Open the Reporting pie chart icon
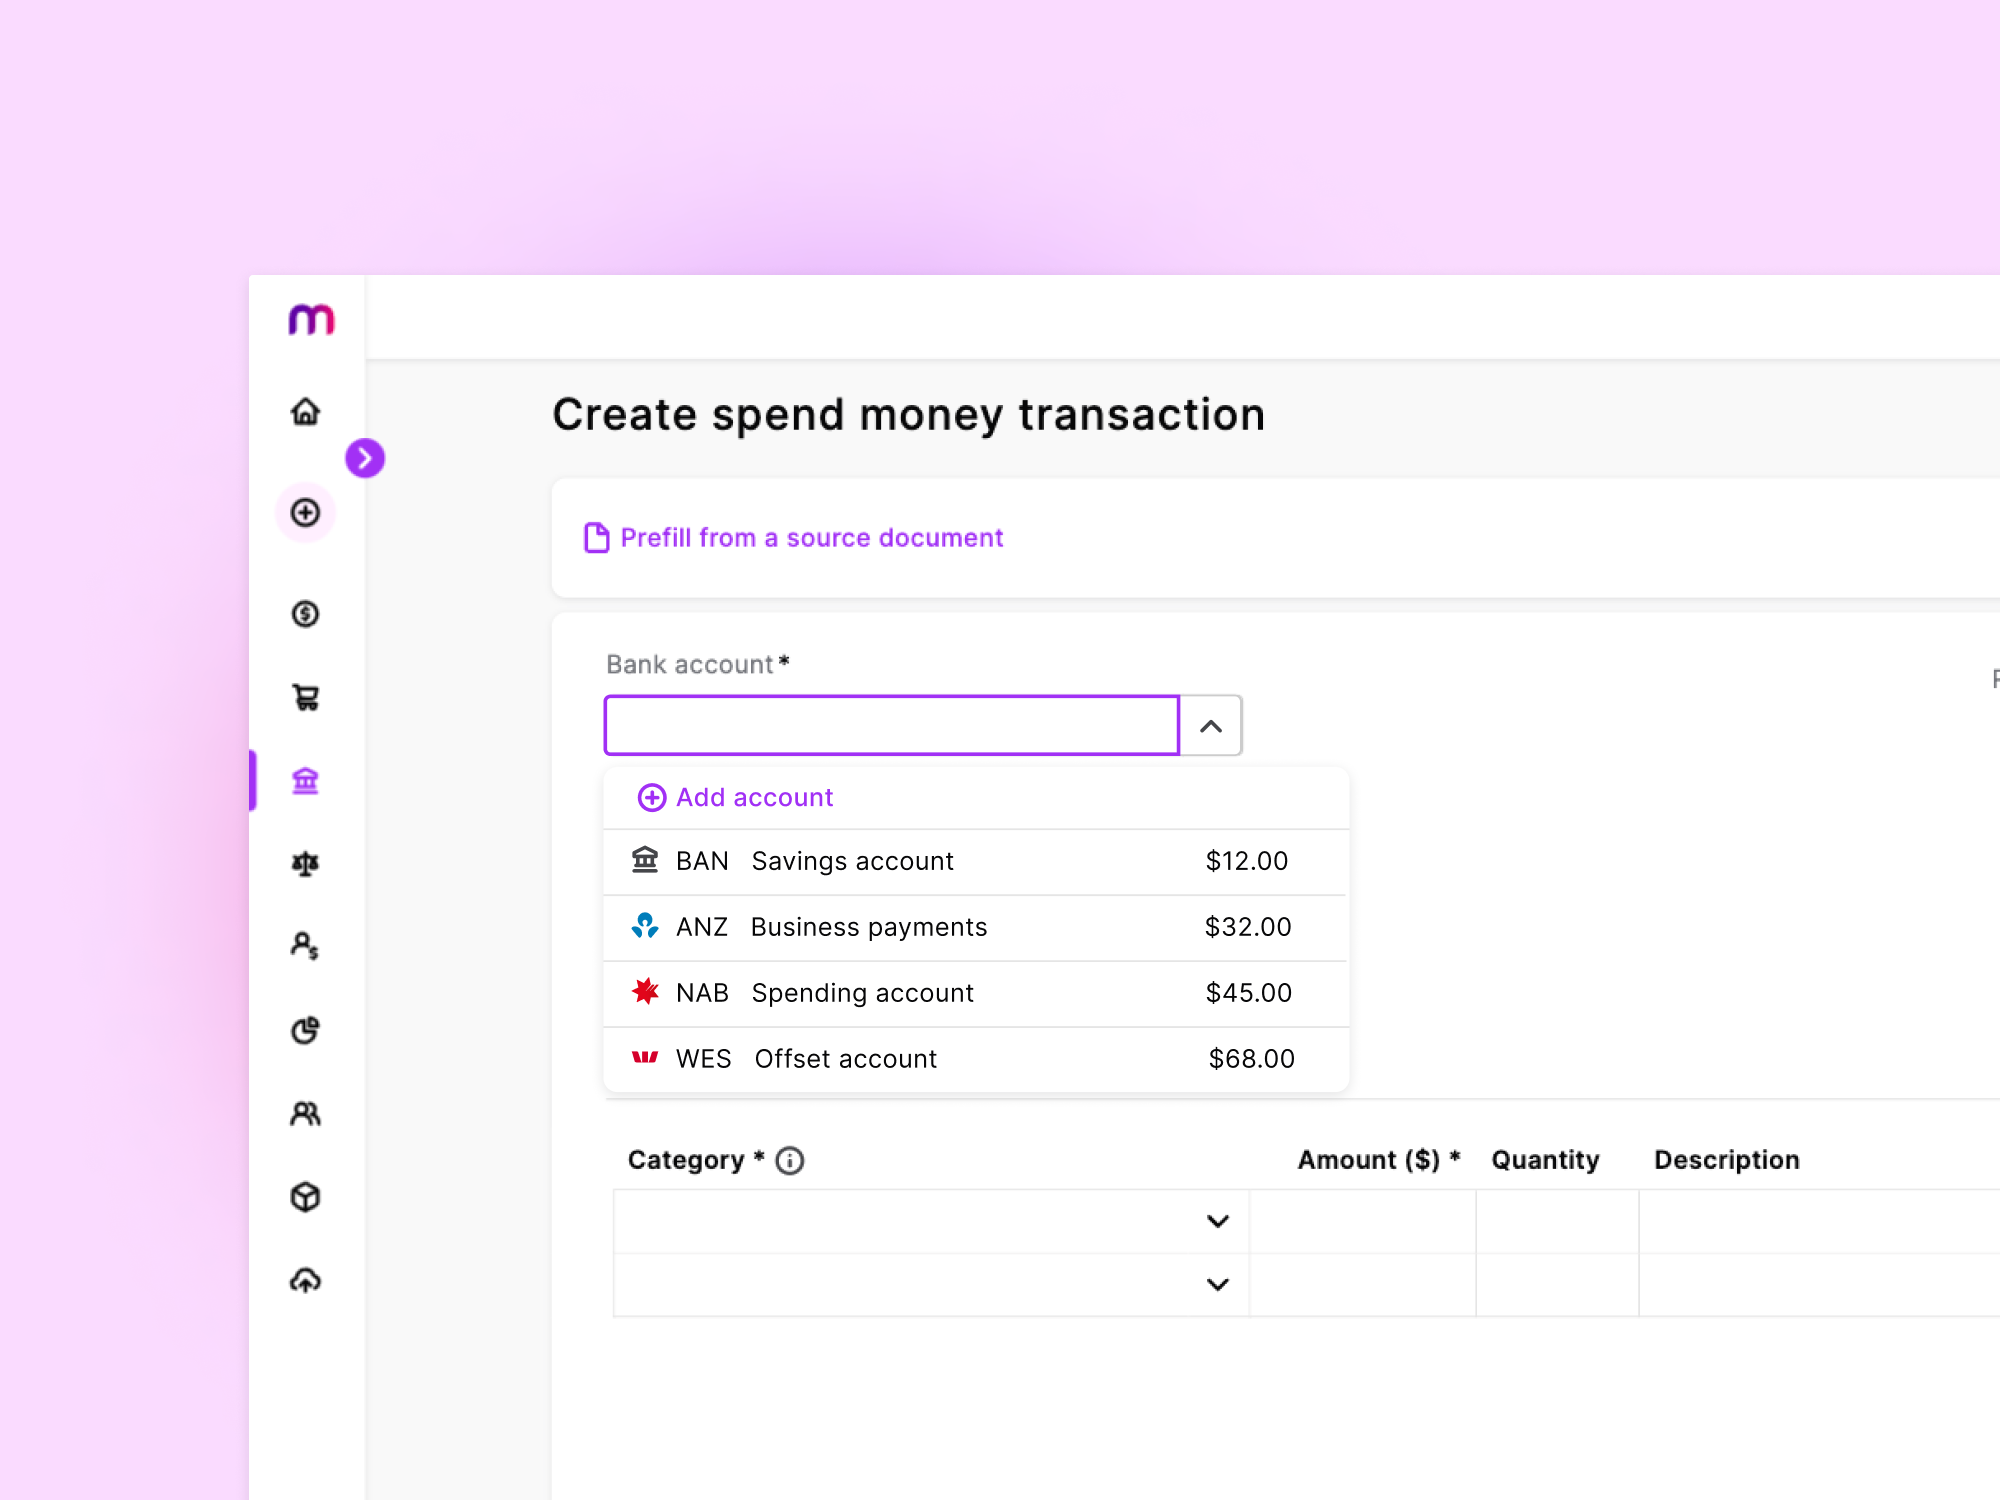This screenshot has height=1500, width=2000. coord(306,1030)
